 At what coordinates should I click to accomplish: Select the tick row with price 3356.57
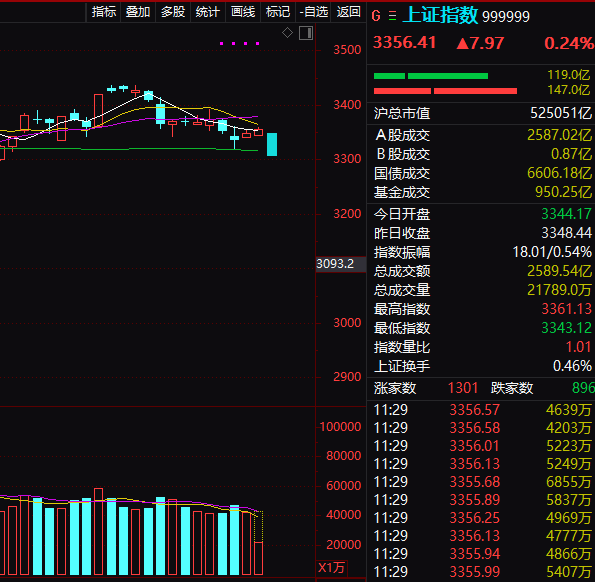coord(482,410)
